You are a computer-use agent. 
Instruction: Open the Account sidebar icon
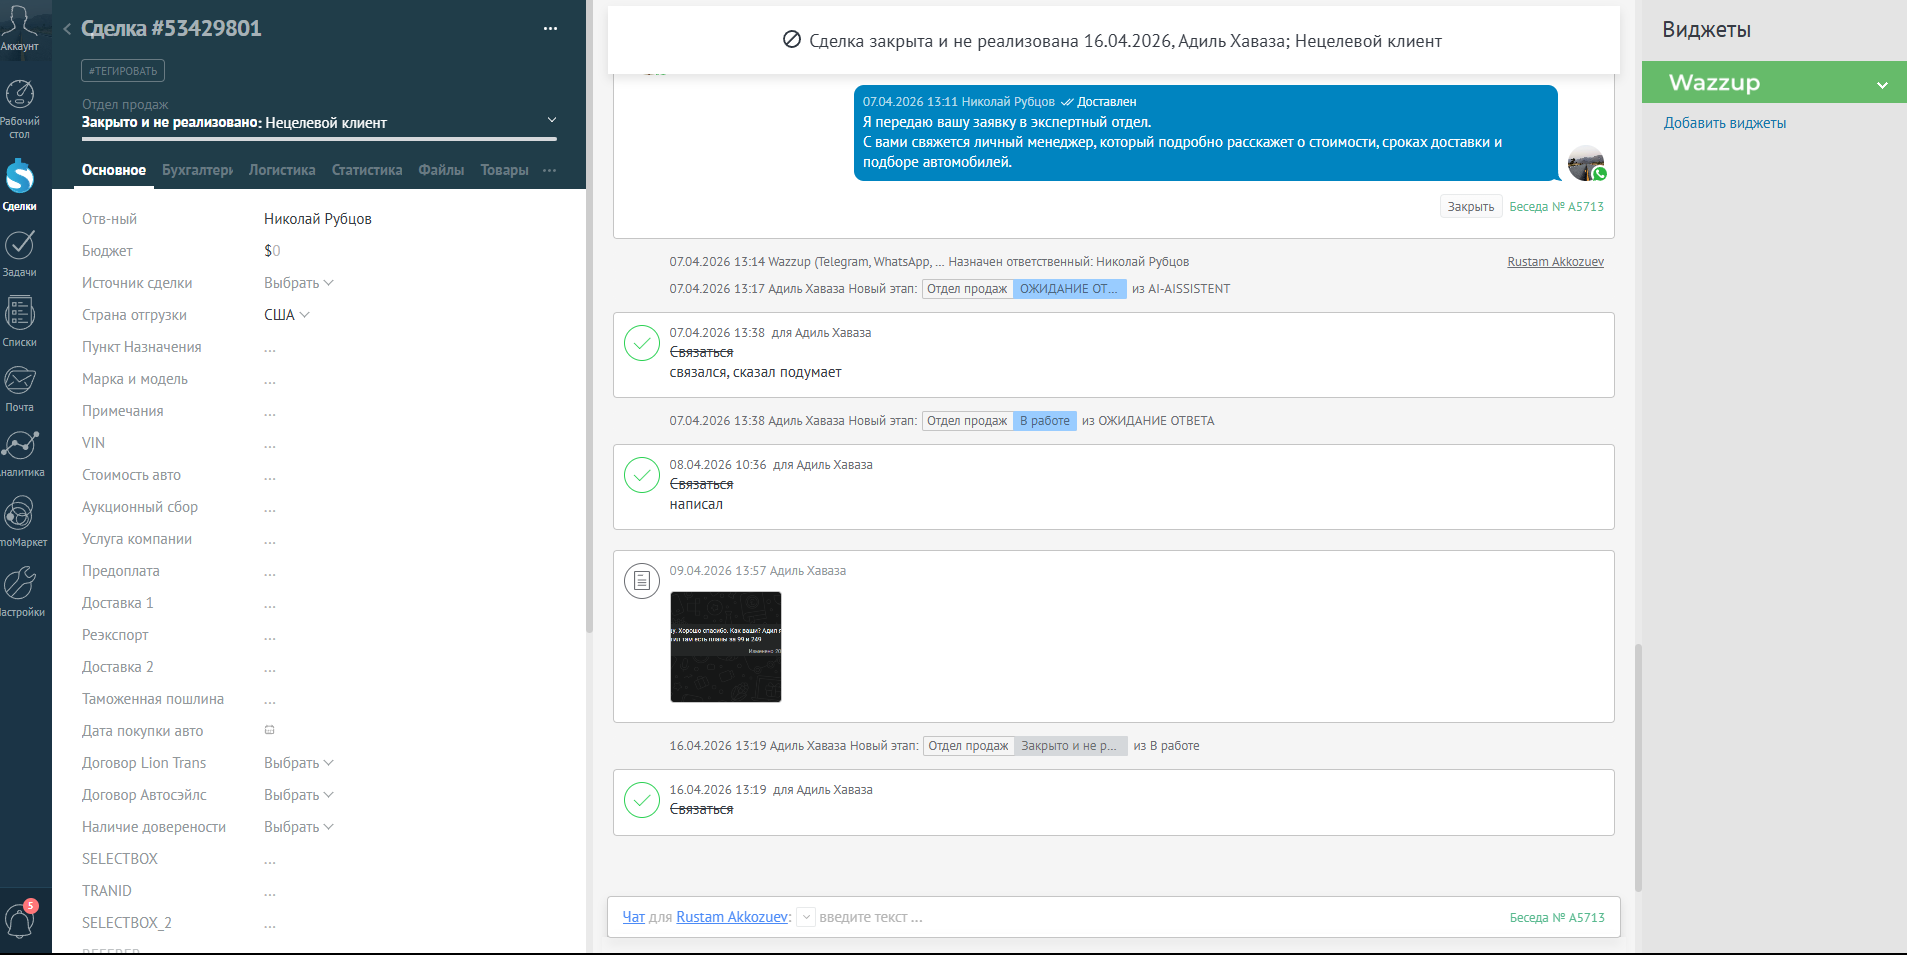[19, 27]
